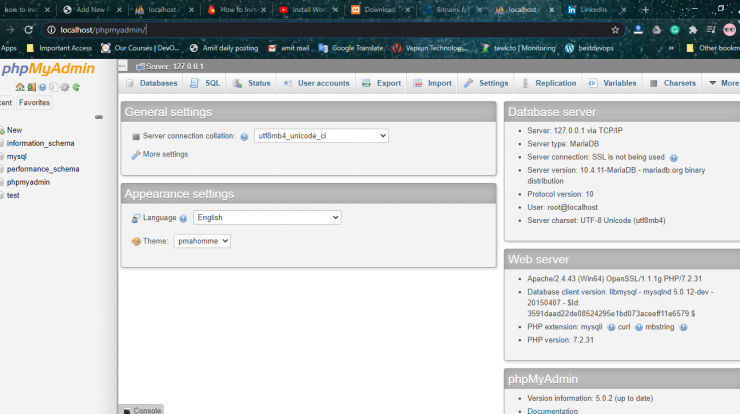The height and width of the screenshot is (414, 740).
Task: Open the Databases tab
Action: pyautogui.click(x=152, y=83)
